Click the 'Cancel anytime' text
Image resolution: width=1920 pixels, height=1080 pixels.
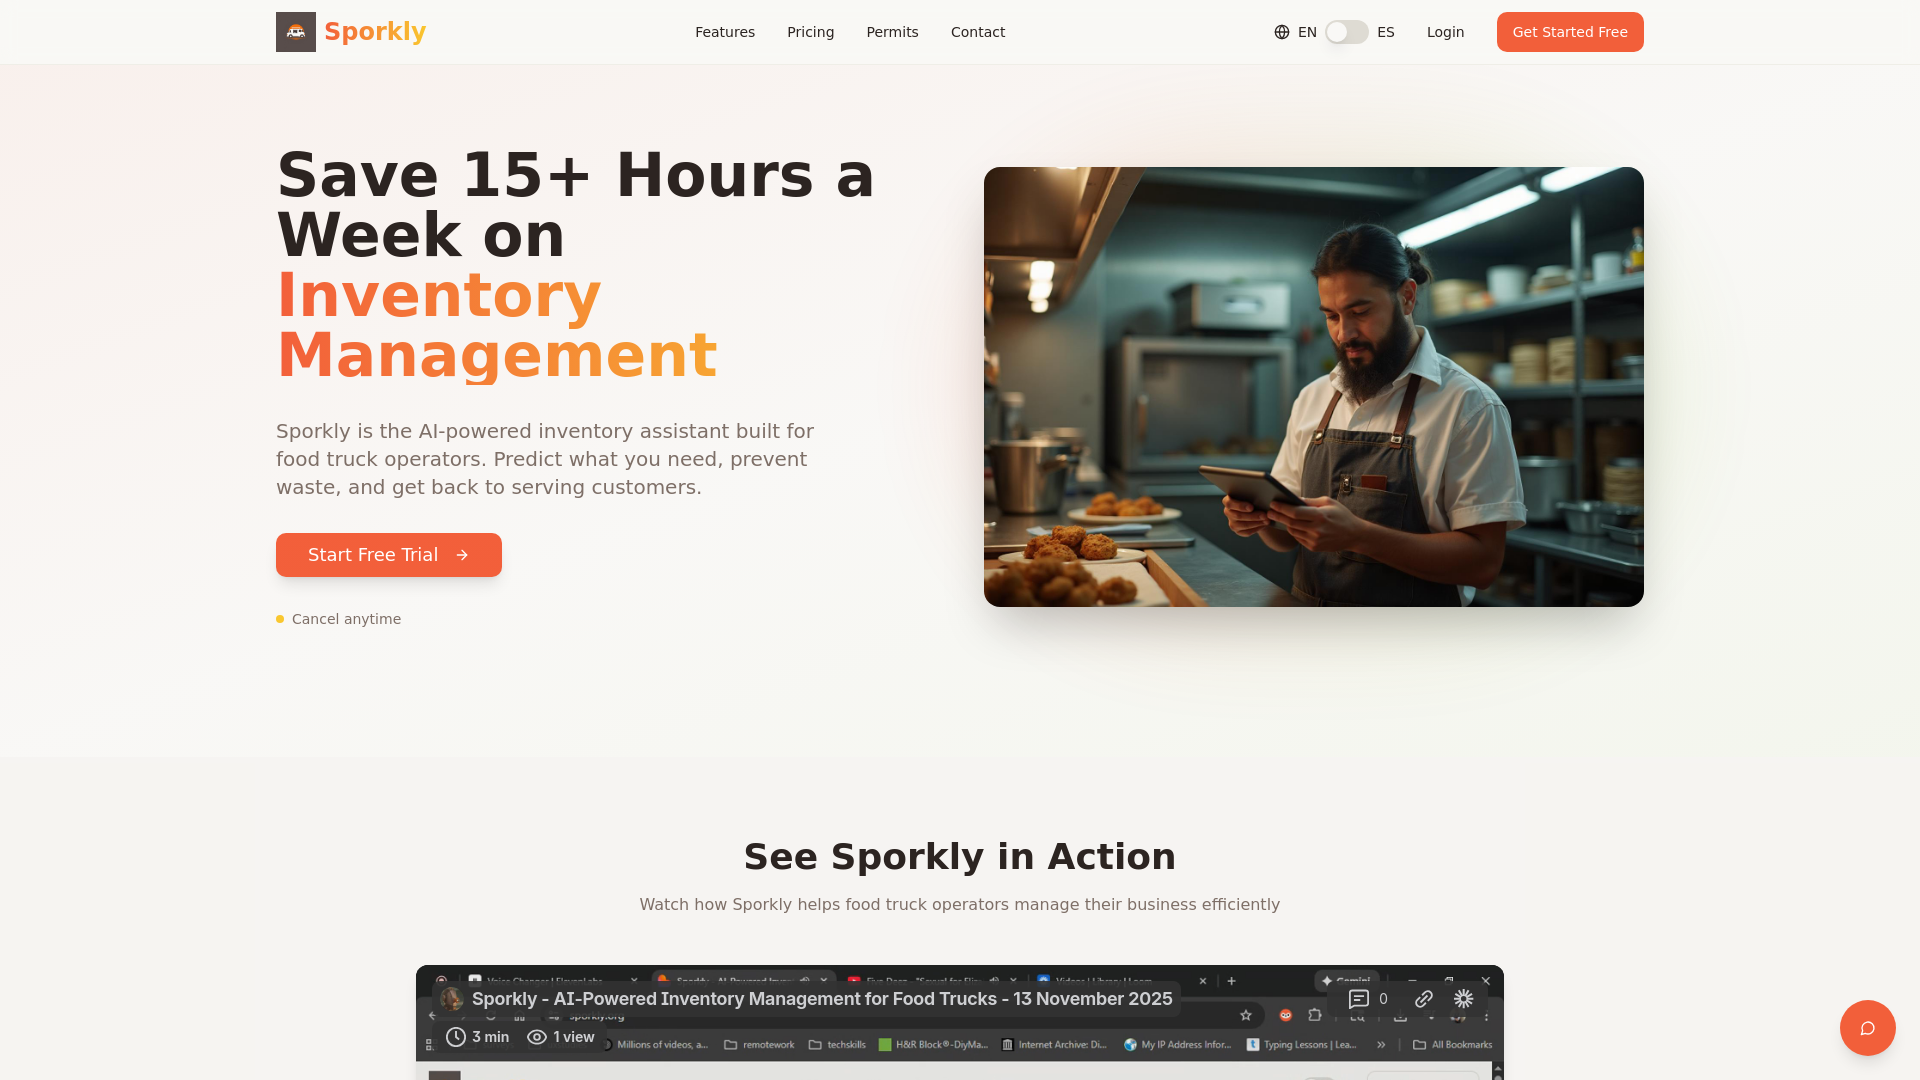pos(346,619)
